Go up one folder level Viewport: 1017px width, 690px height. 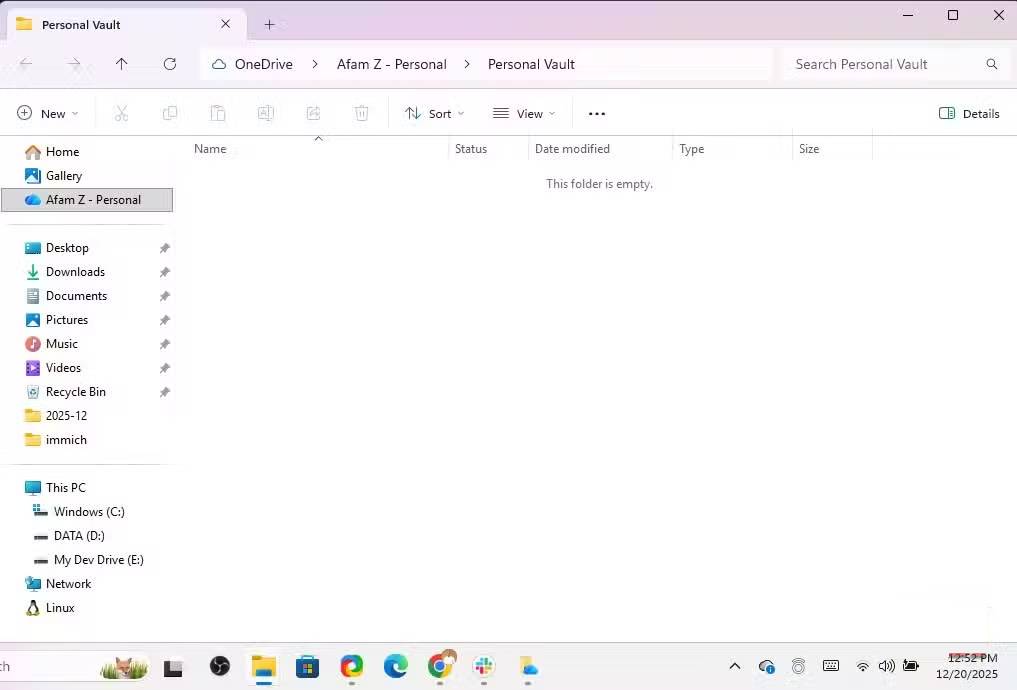coord(121,64)
